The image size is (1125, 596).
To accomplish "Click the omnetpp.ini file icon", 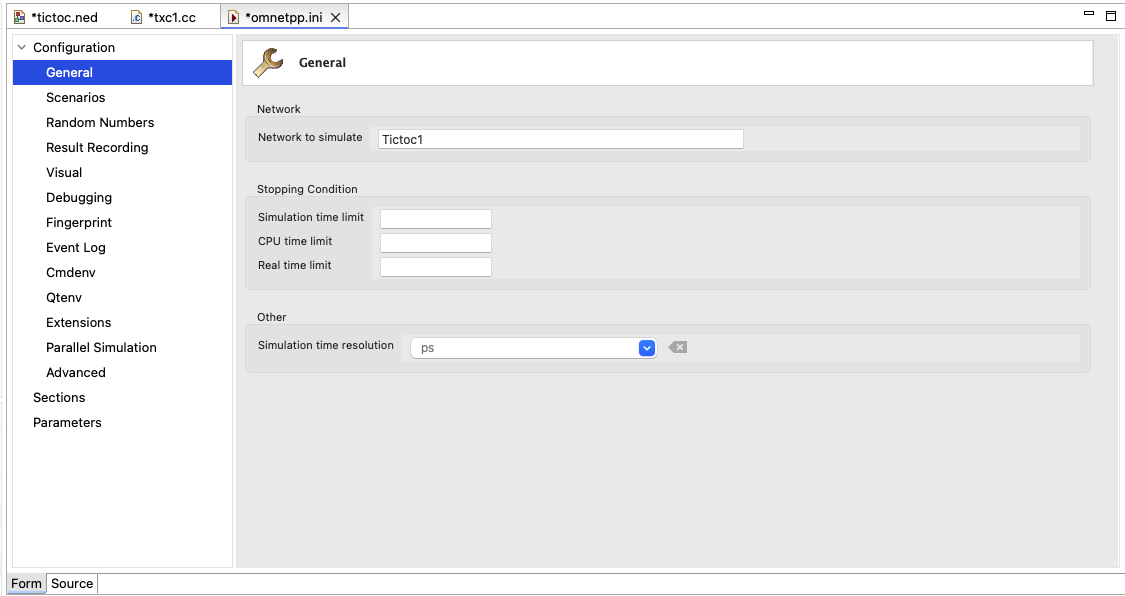I will (x=233, y=17).
